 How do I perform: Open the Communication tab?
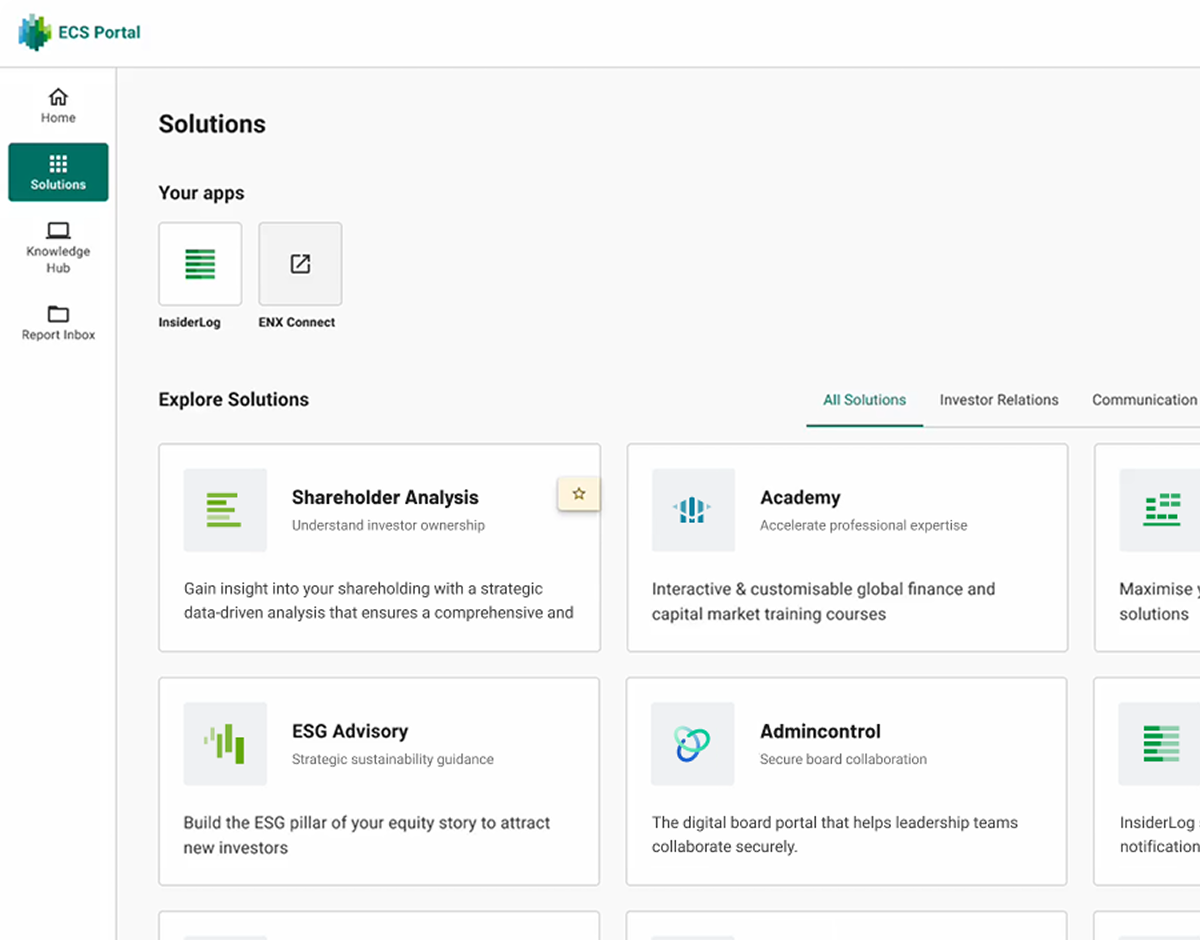tap(1144, 400)
